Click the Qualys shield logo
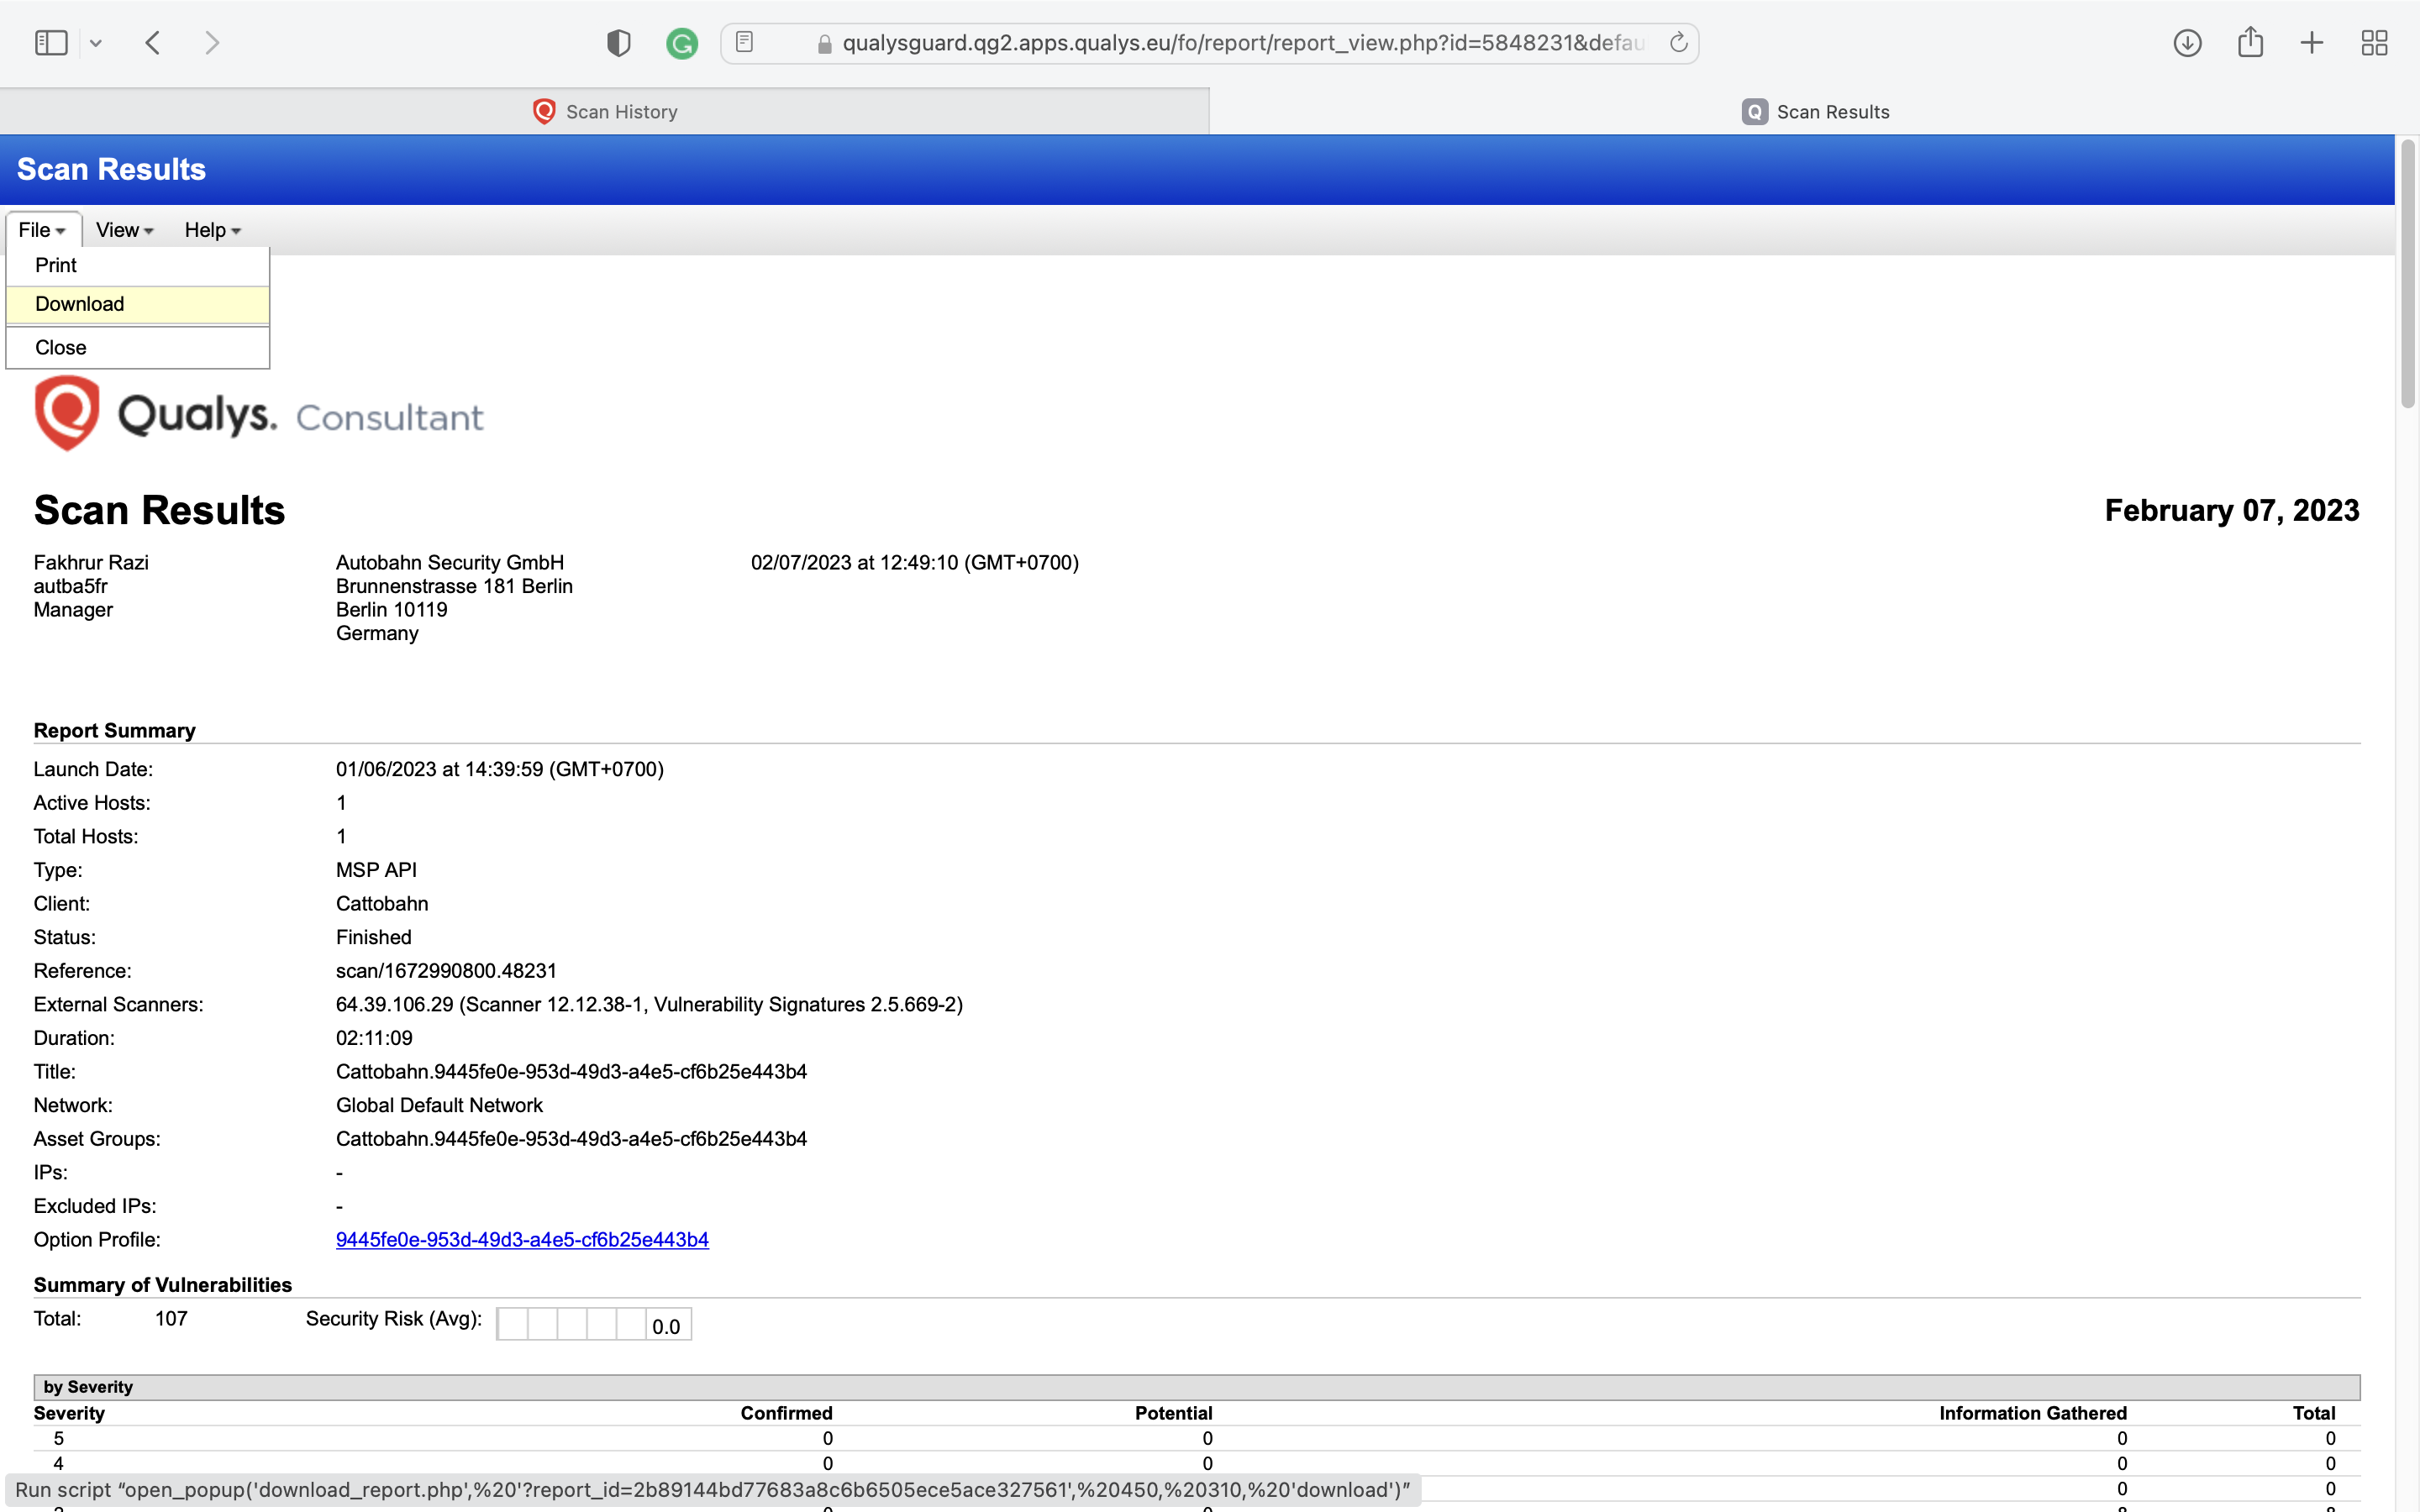This screenshot has width=2420, height=1512. pos(67,413)
